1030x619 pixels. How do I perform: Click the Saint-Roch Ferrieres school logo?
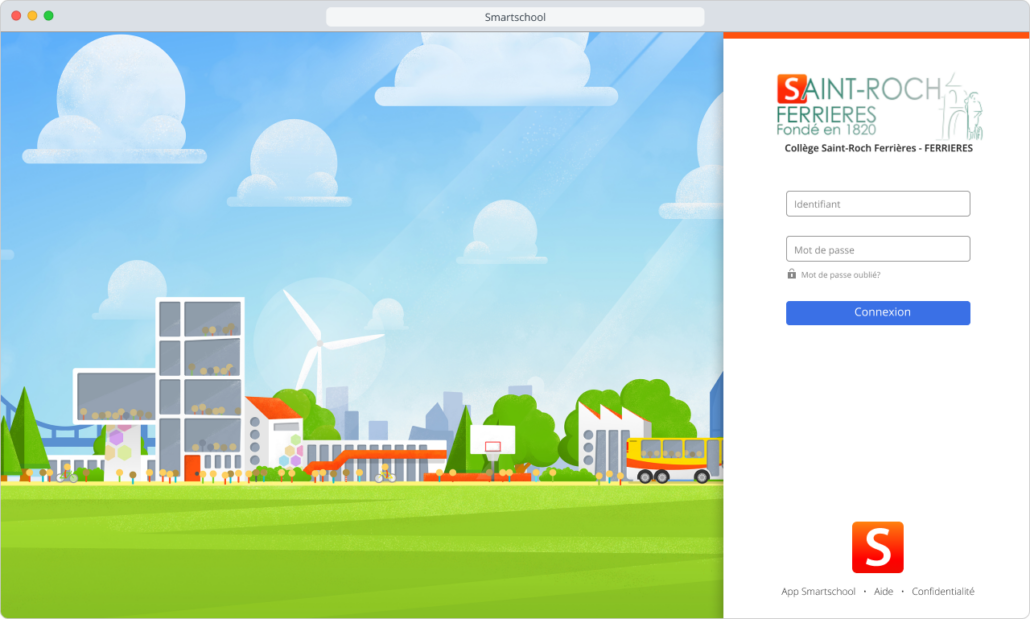(877, 105)
